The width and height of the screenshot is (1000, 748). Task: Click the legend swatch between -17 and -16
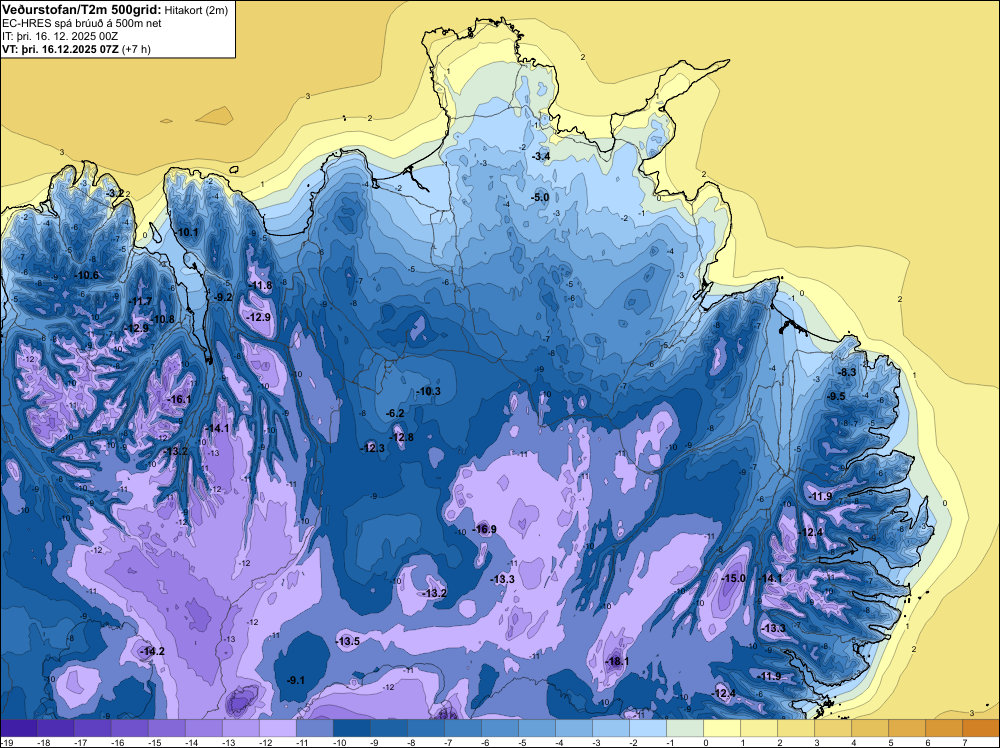(x=92, y=728)
